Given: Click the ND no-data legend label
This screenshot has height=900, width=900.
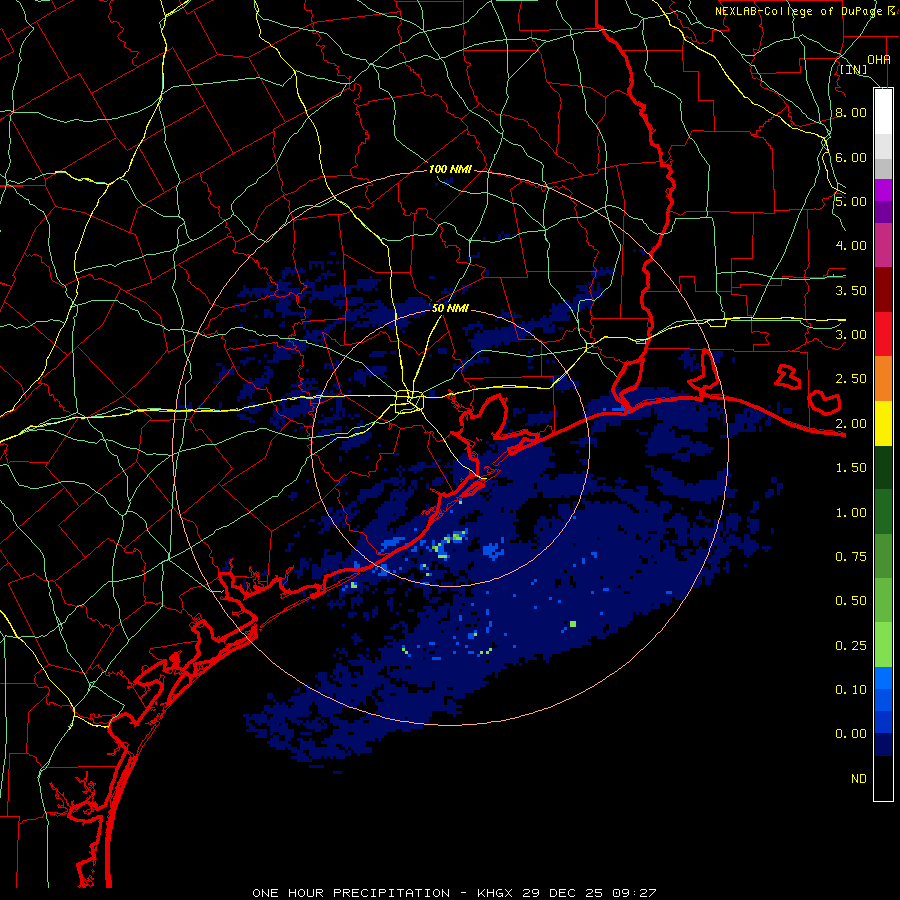Looking at the screenshot, I should click(x=859, y=779).
